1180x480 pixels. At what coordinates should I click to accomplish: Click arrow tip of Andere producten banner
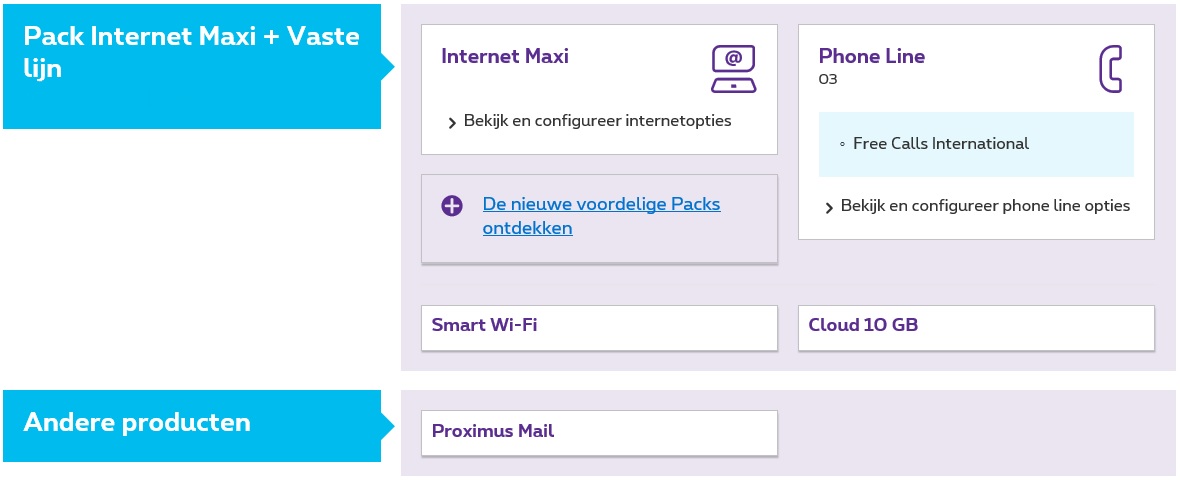389,426
